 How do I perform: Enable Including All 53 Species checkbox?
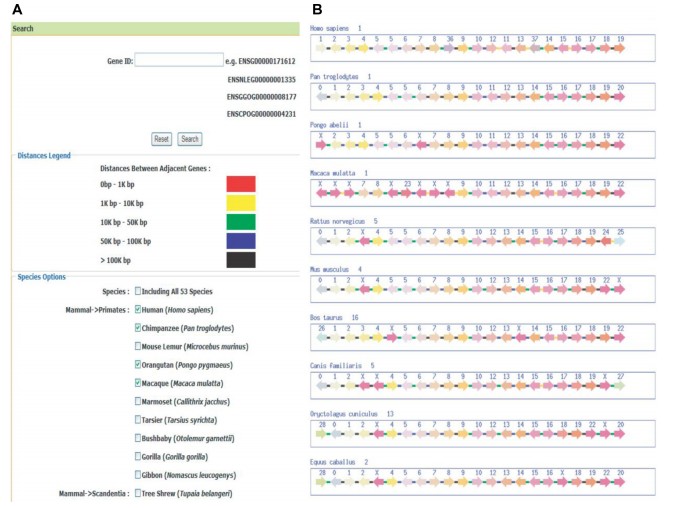click(138, 292)
